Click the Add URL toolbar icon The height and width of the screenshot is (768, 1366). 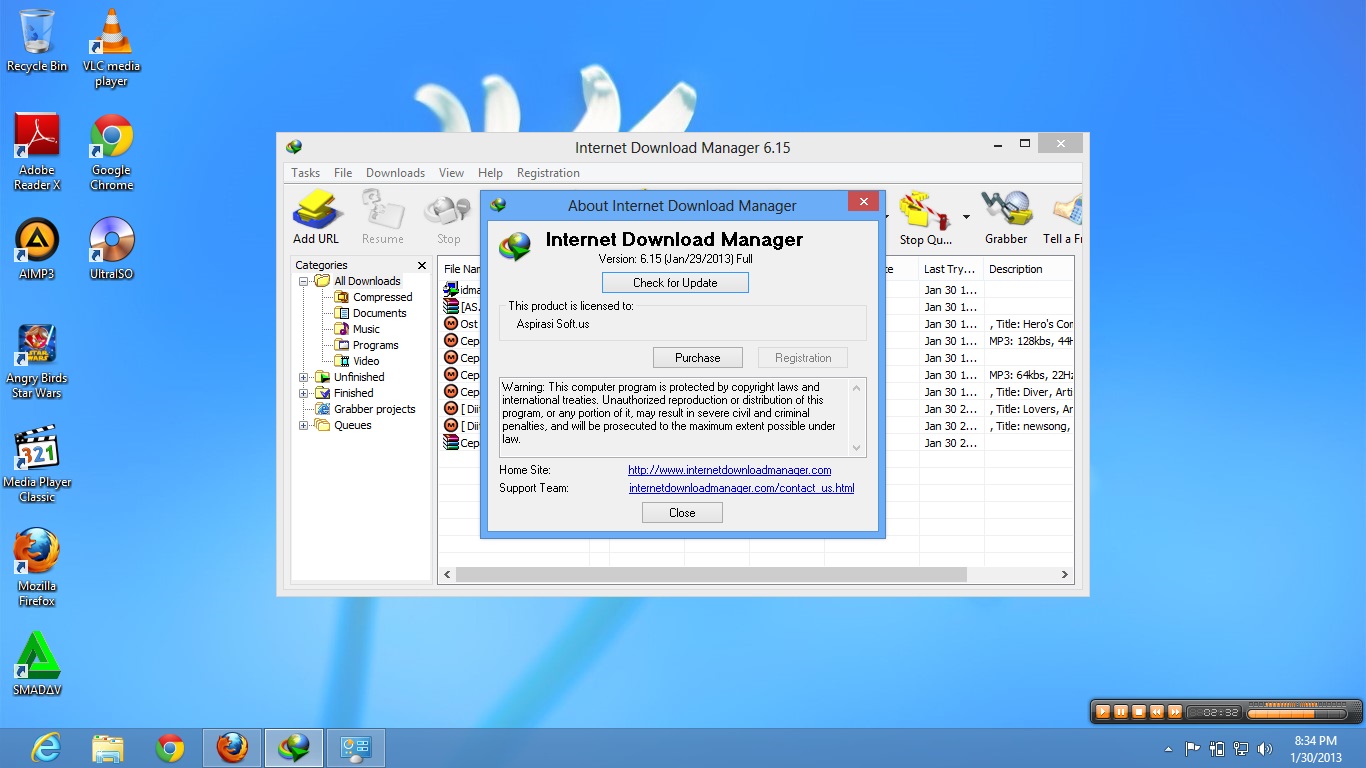[x=316, y=218]
